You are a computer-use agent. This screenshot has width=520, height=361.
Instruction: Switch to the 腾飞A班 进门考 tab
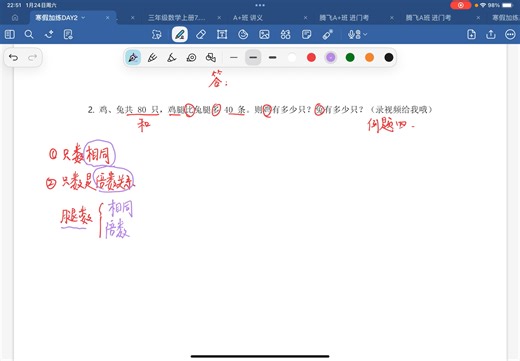pos(428,18)
